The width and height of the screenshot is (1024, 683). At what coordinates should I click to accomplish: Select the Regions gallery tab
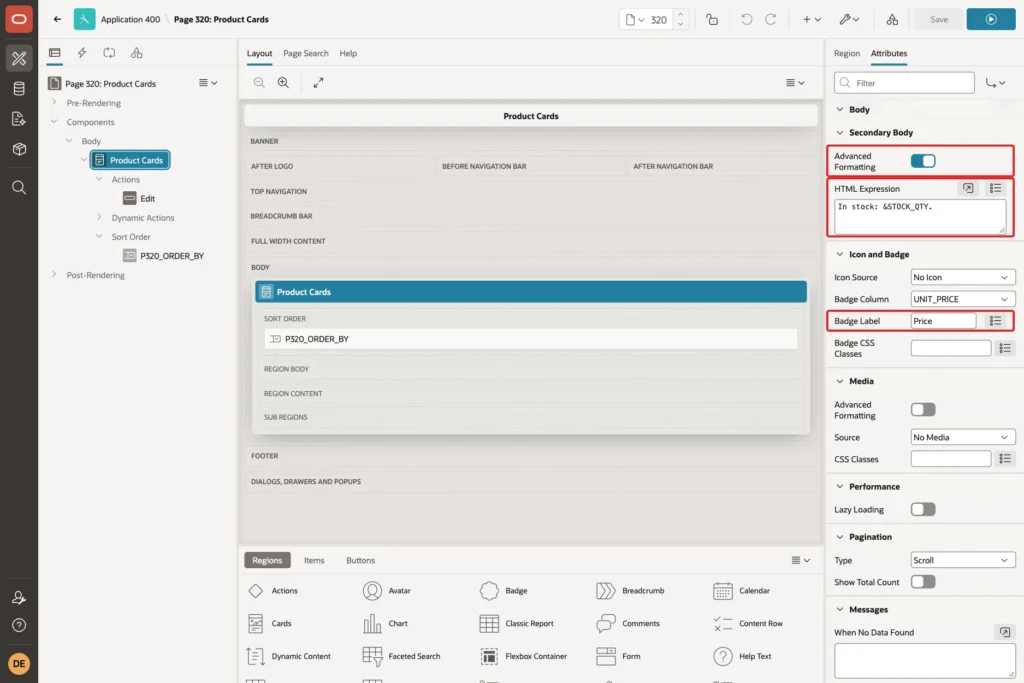267,560
